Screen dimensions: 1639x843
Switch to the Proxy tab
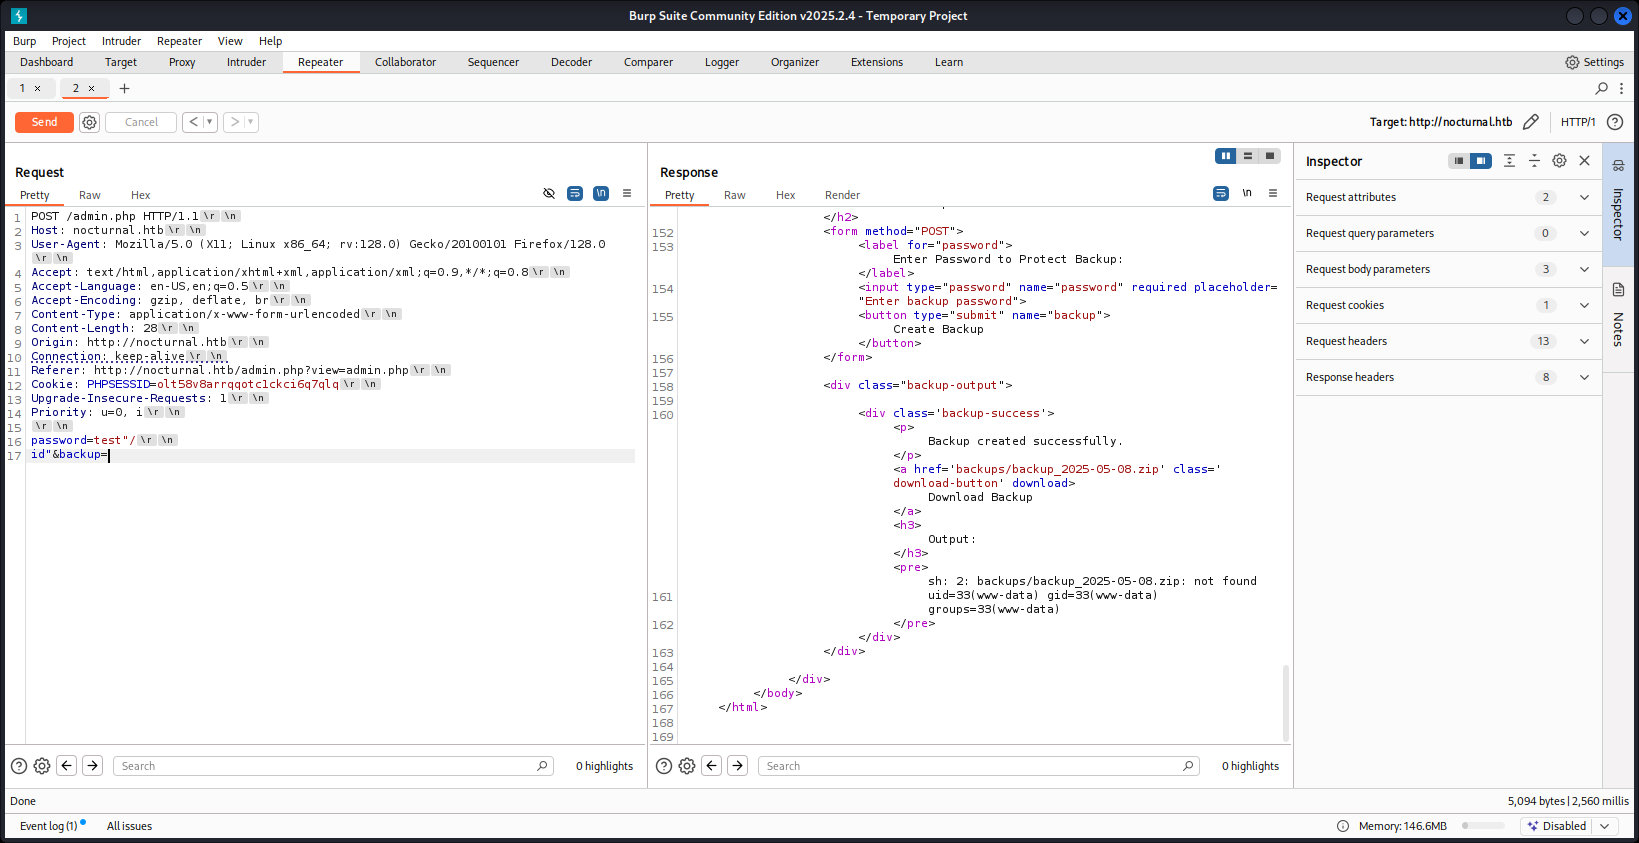182,62
